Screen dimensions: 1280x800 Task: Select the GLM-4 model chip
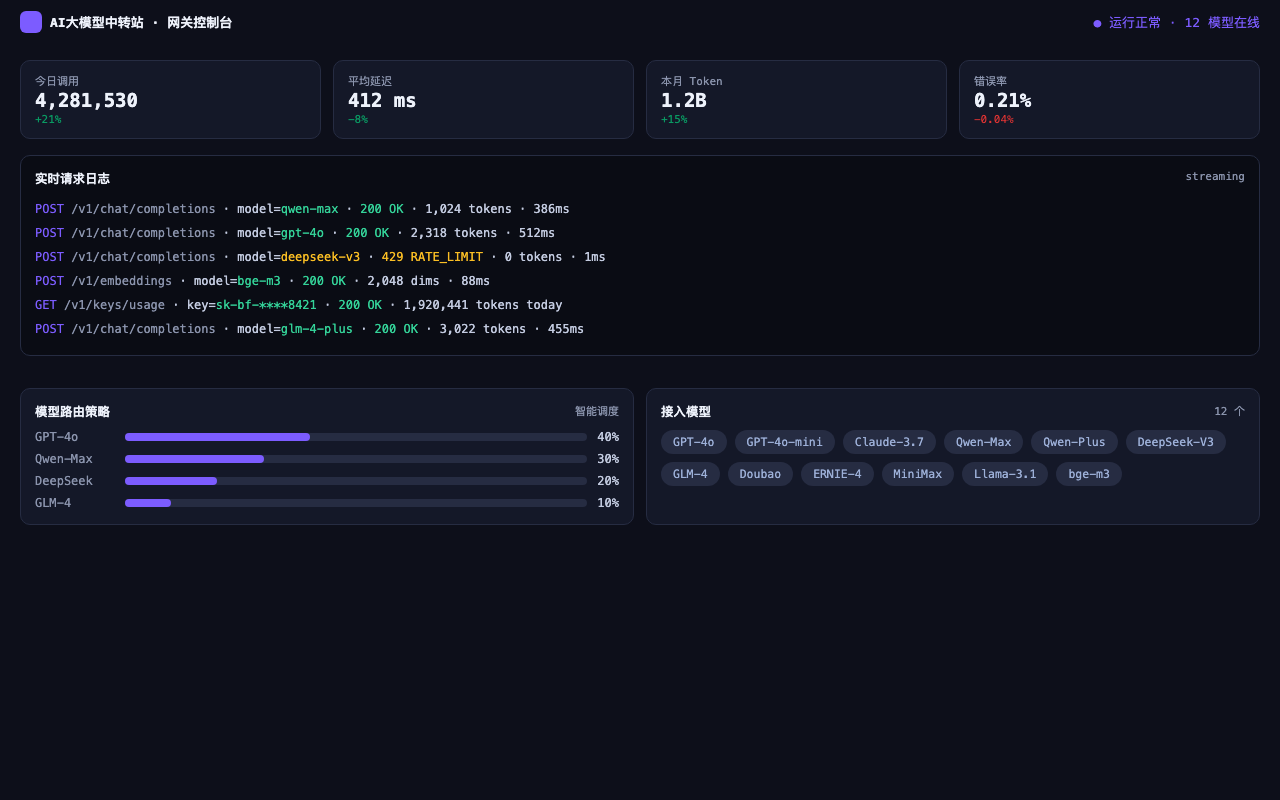690,474
